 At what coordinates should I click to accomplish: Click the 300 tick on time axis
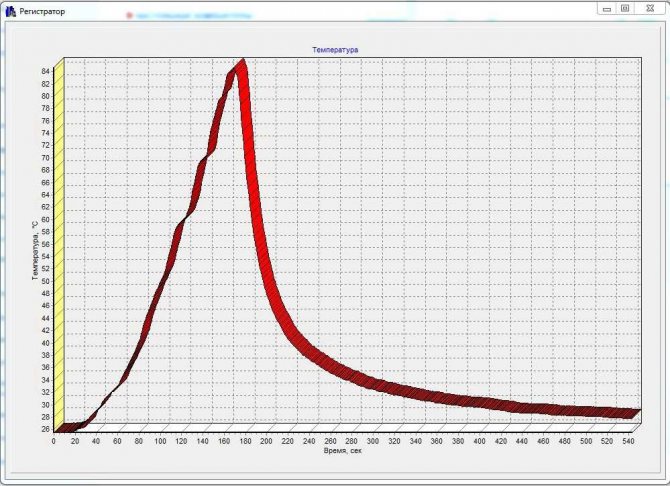pyautogui.click(x=372, y=440)
